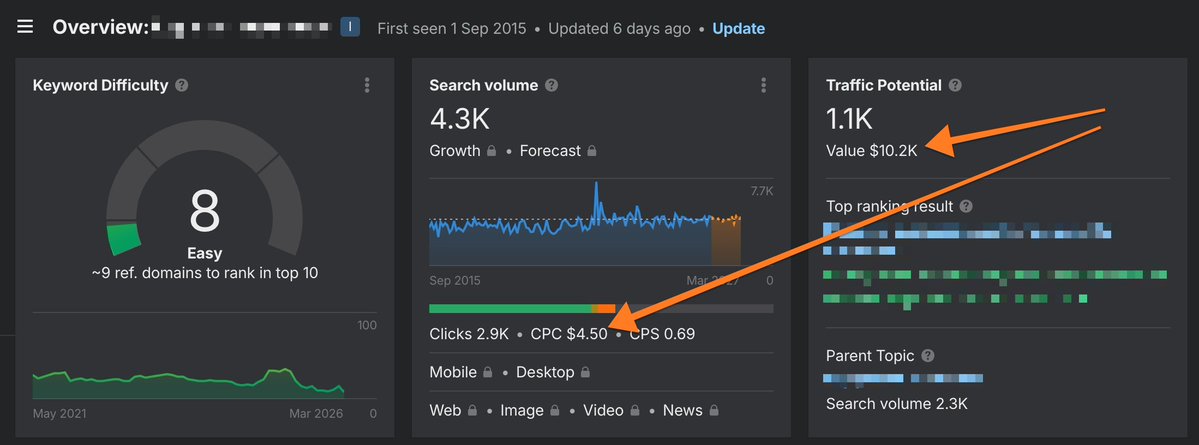The height and width of the screenshot is (445, 1199).
Task: Open the hamburger navigation menu
Action: click(25, 28)
